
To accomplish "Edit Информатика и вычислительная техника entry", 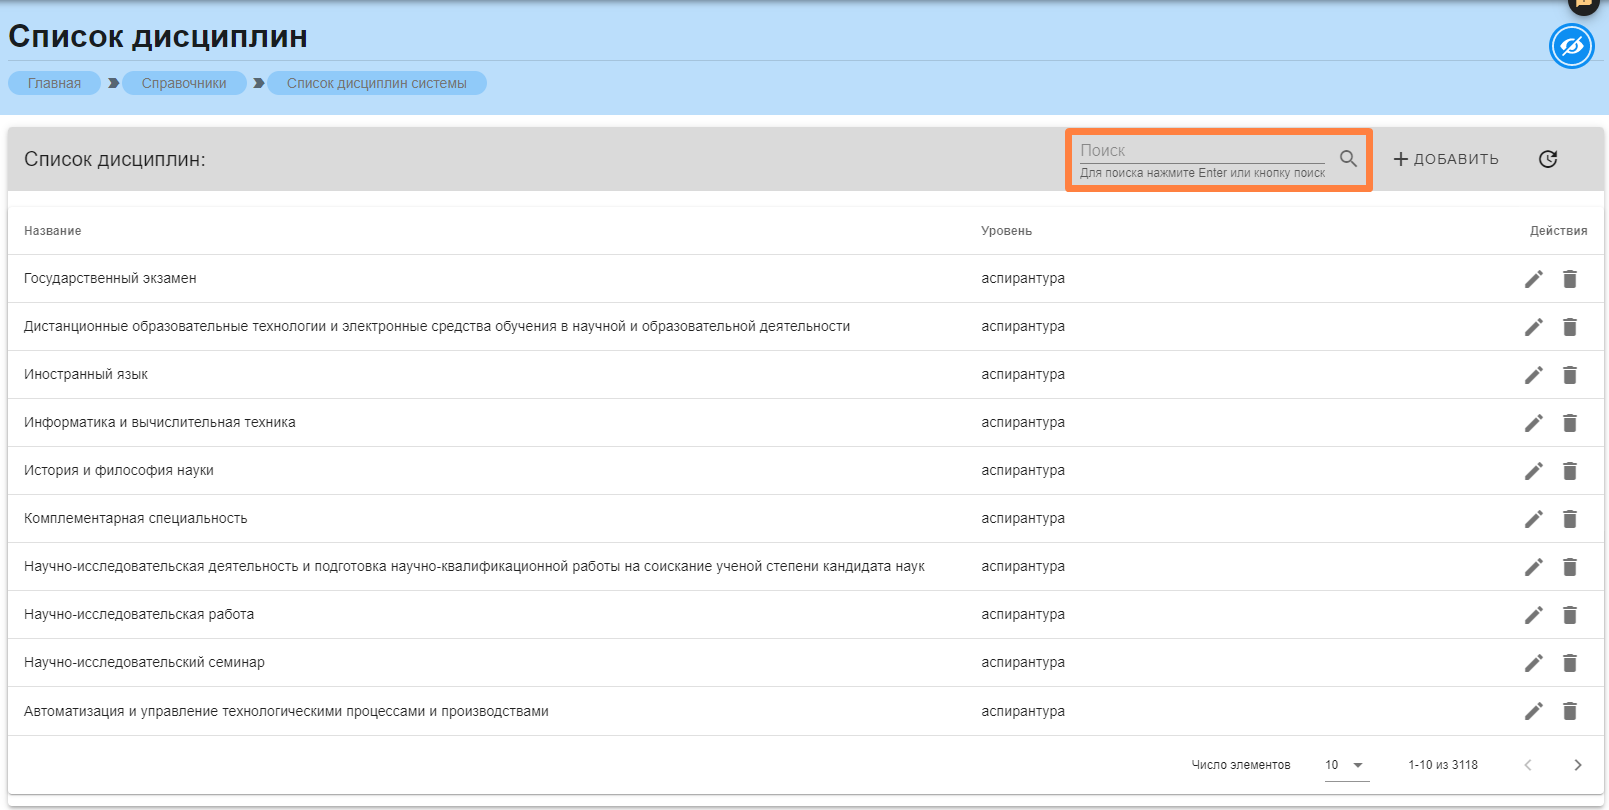I will point(1533,423).
